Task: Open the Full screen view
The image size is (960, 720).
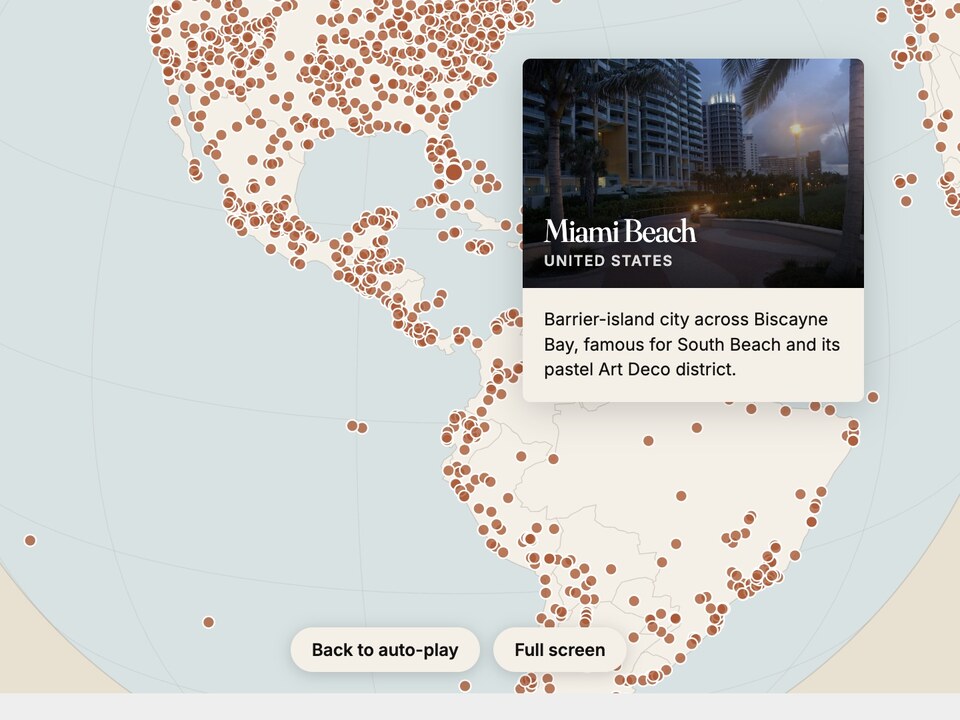Action: pyautogui.click(x=560, y=650)
